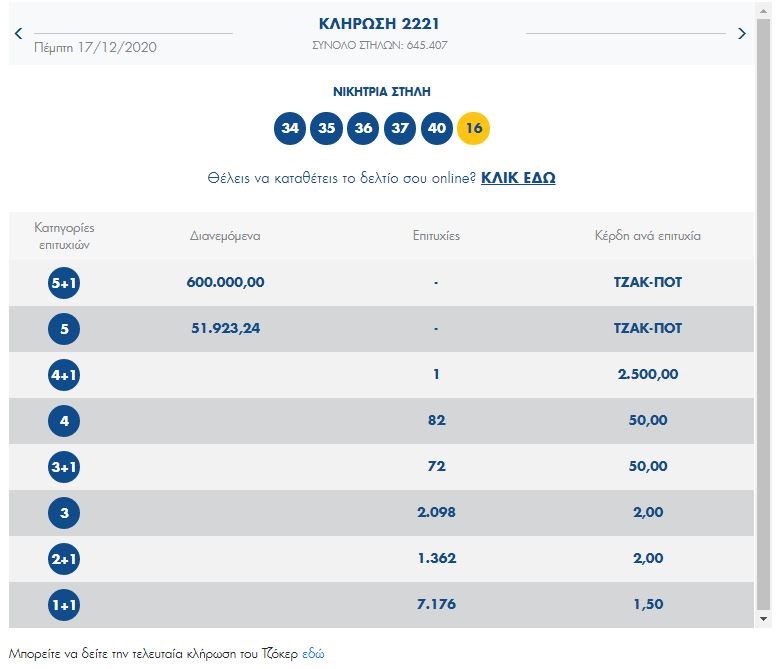779x669 pixels.
Task: Go to previous draw with left arrow
Action: click(18, 34)
